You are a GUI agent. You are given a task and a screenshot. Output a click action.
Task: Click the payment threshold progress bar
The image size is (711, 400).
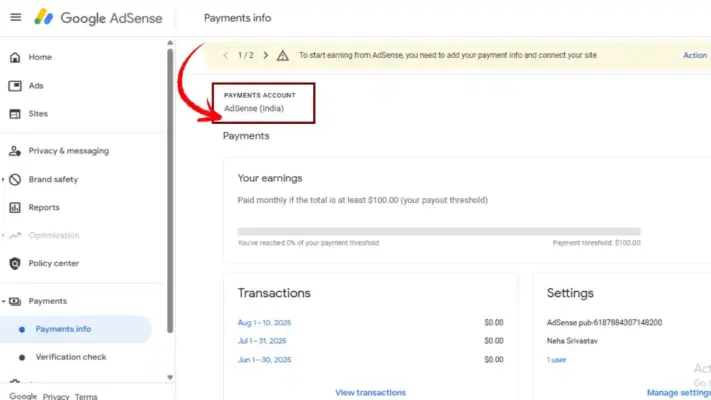[439, 232]
